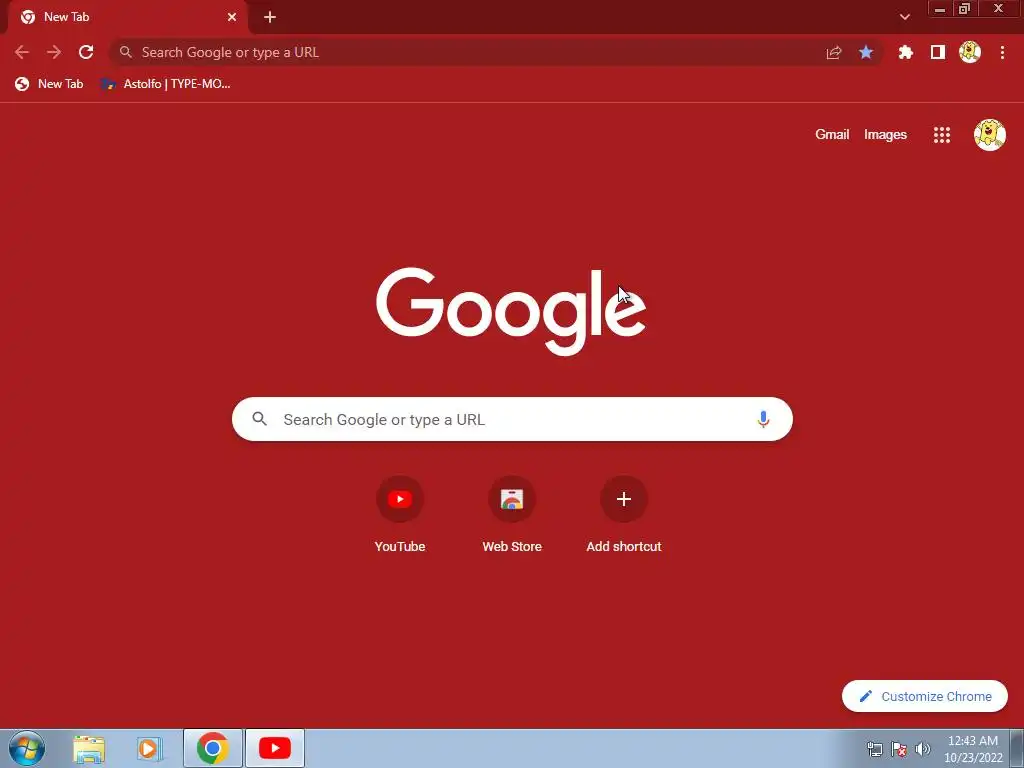Open the clock showing 12:43 AM

[x=973, y=749]
